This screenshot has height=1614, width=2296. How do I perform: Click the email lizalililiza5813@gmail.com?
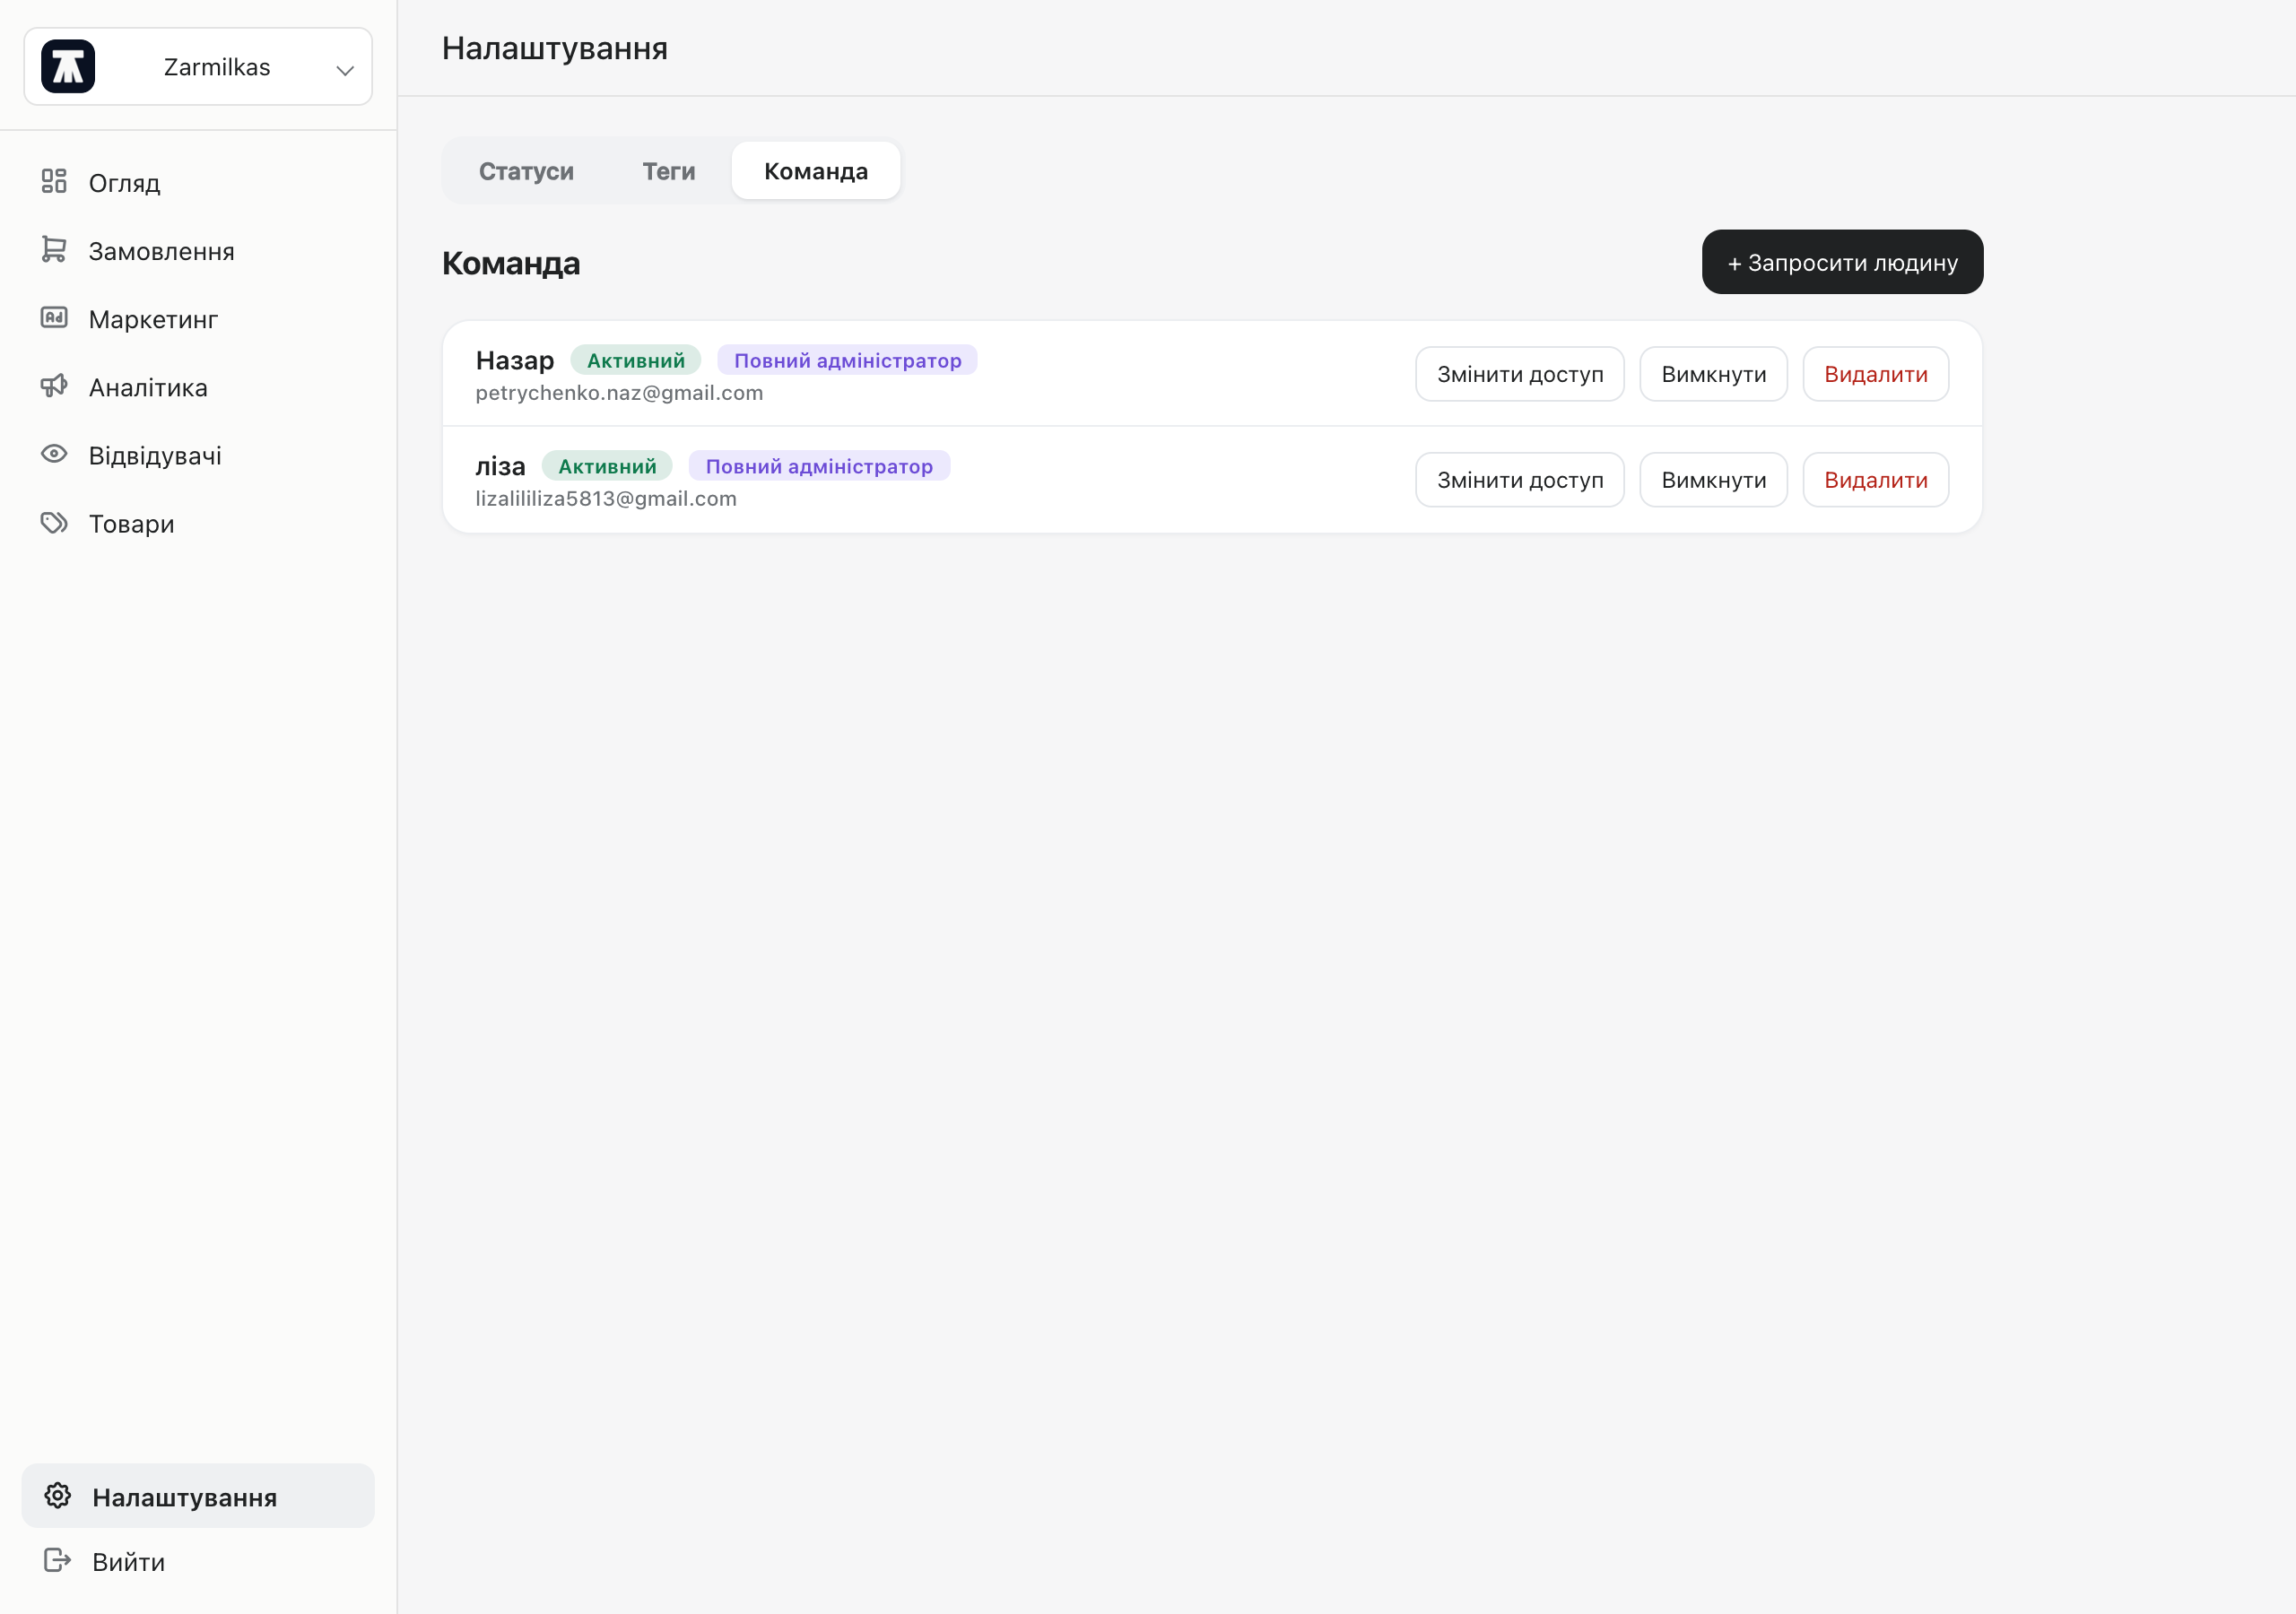click(606, 499)
